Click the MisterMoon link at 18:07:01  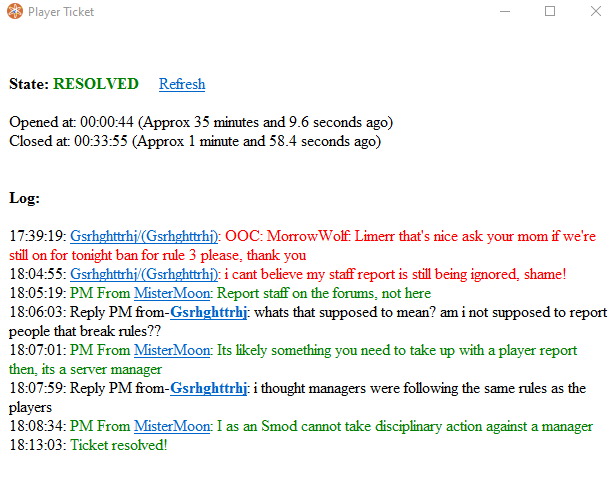(173, 350)
